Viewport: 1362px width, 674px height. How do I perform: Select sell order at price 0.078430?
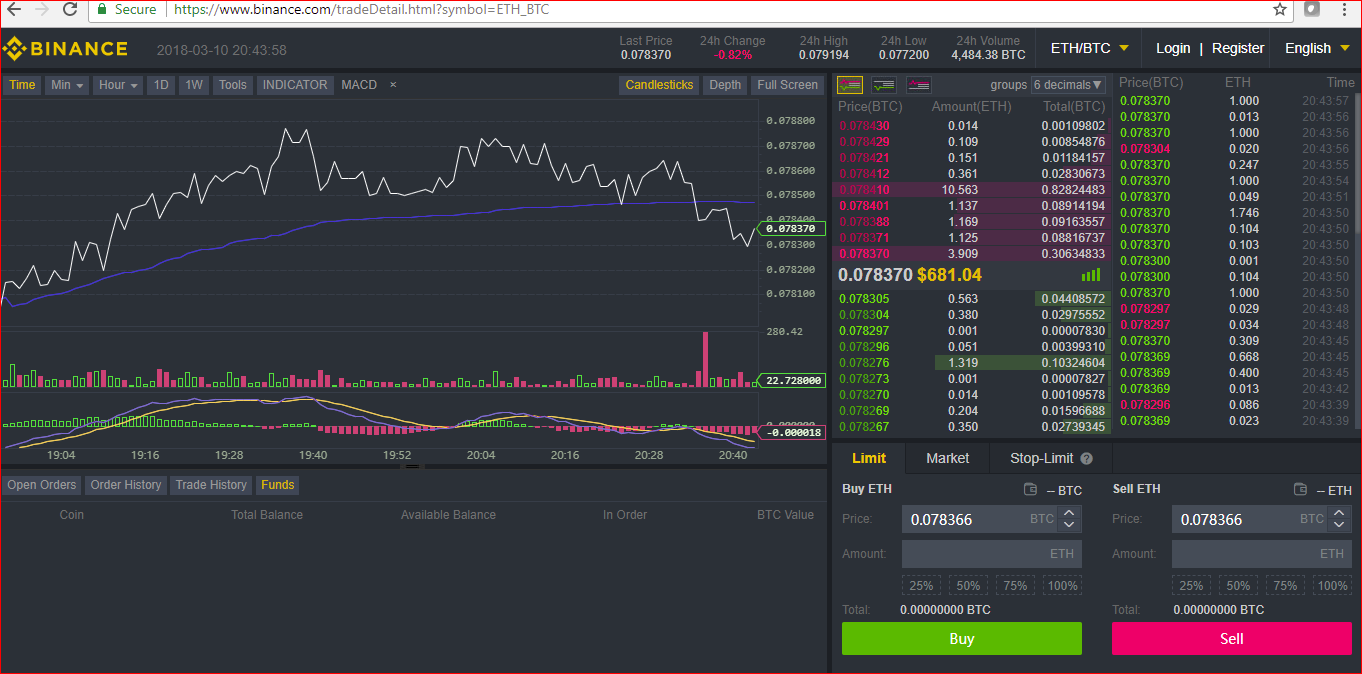(x=972, y=126)
